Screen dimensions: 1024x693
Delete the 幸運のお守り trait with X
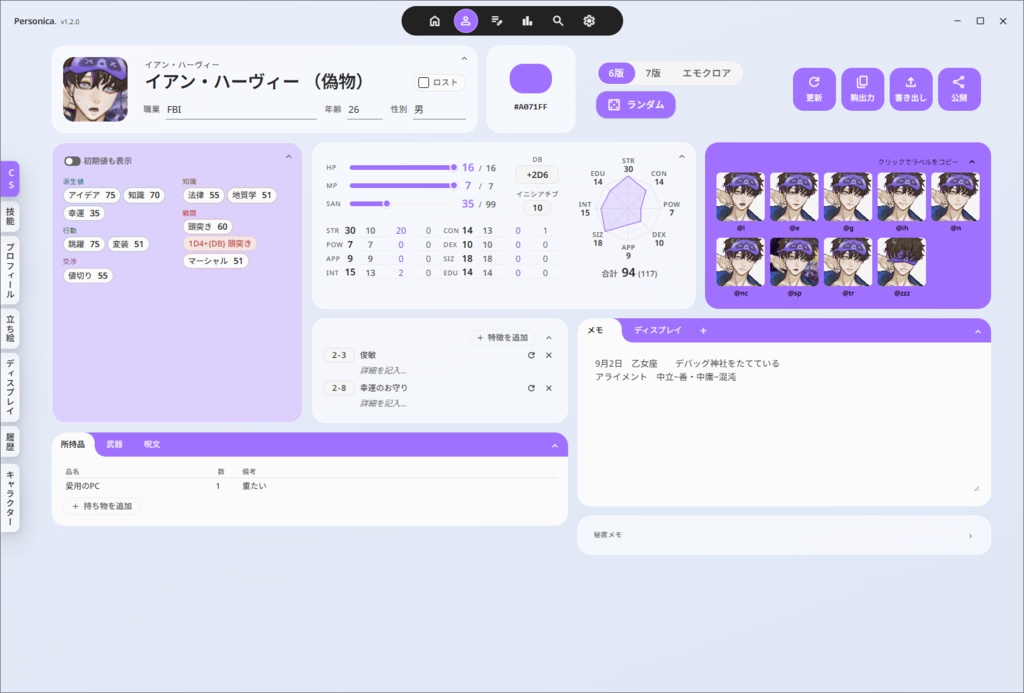point(549,387)
